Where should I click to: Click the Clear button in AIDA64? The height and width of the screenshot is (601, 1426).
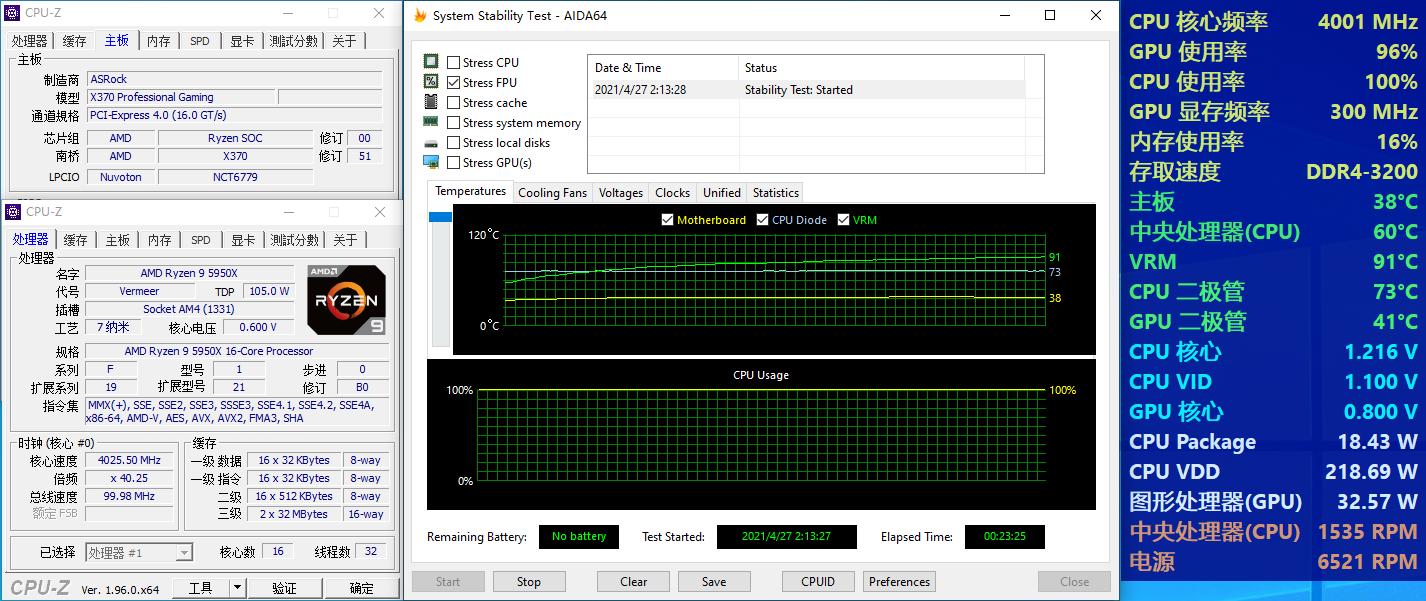pos(634,582)
